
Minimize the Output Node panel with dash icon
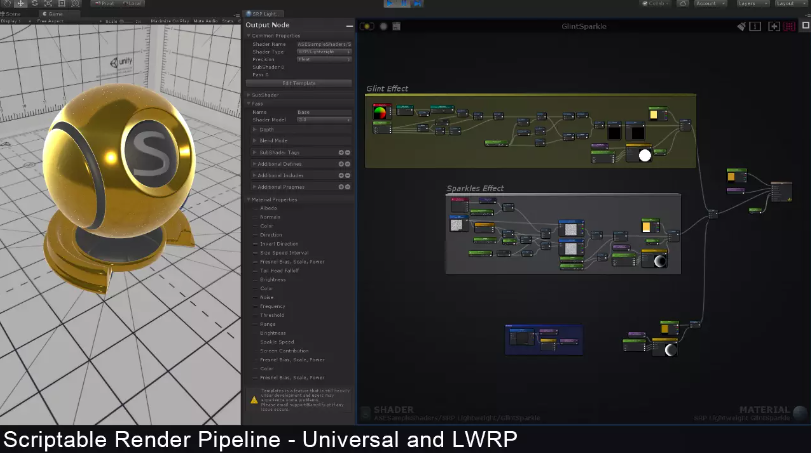point(350,25)
